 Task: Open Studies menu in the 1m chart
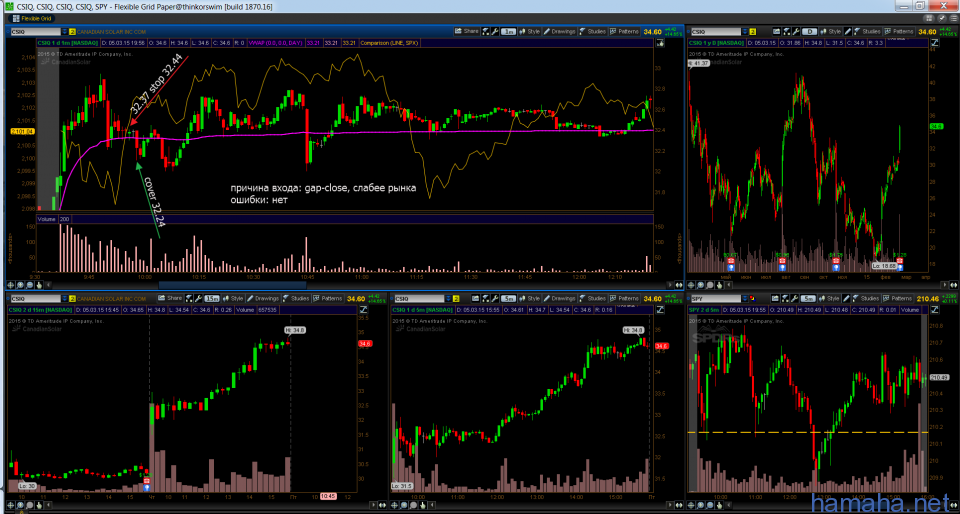pyautogui.click(x=593, y=31)
